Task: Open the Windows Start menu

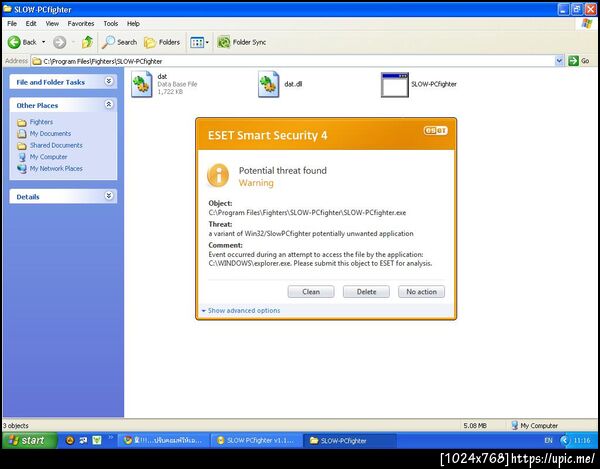Action: pos(29,441)
